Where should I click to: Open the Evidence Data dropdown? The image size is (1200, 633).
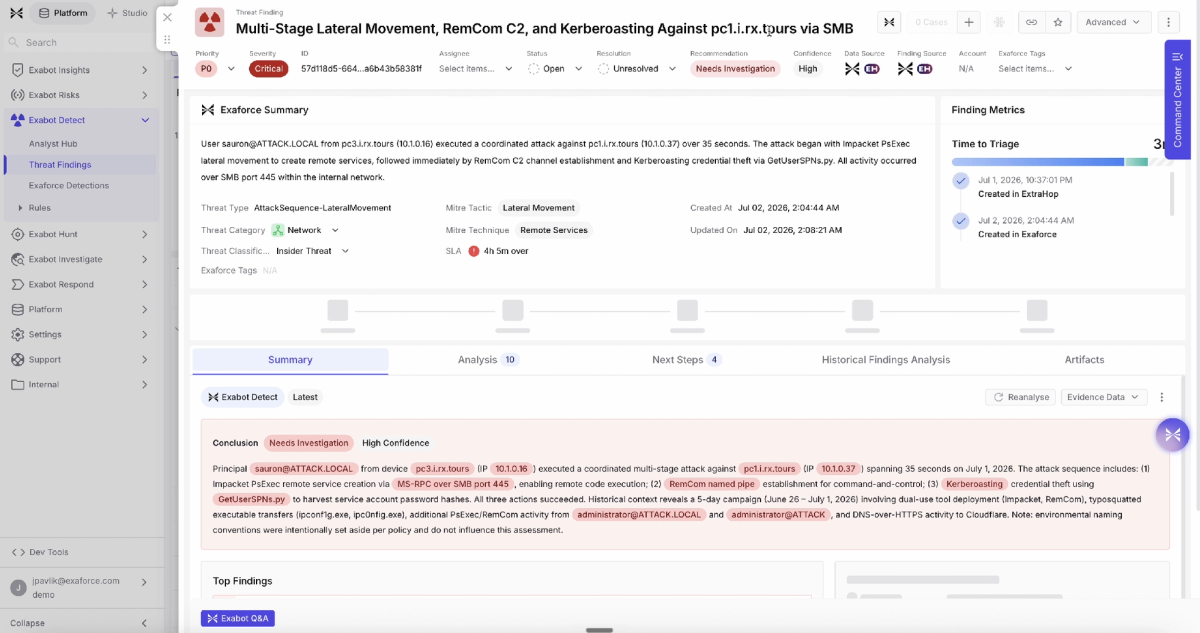coord(1102,397)
